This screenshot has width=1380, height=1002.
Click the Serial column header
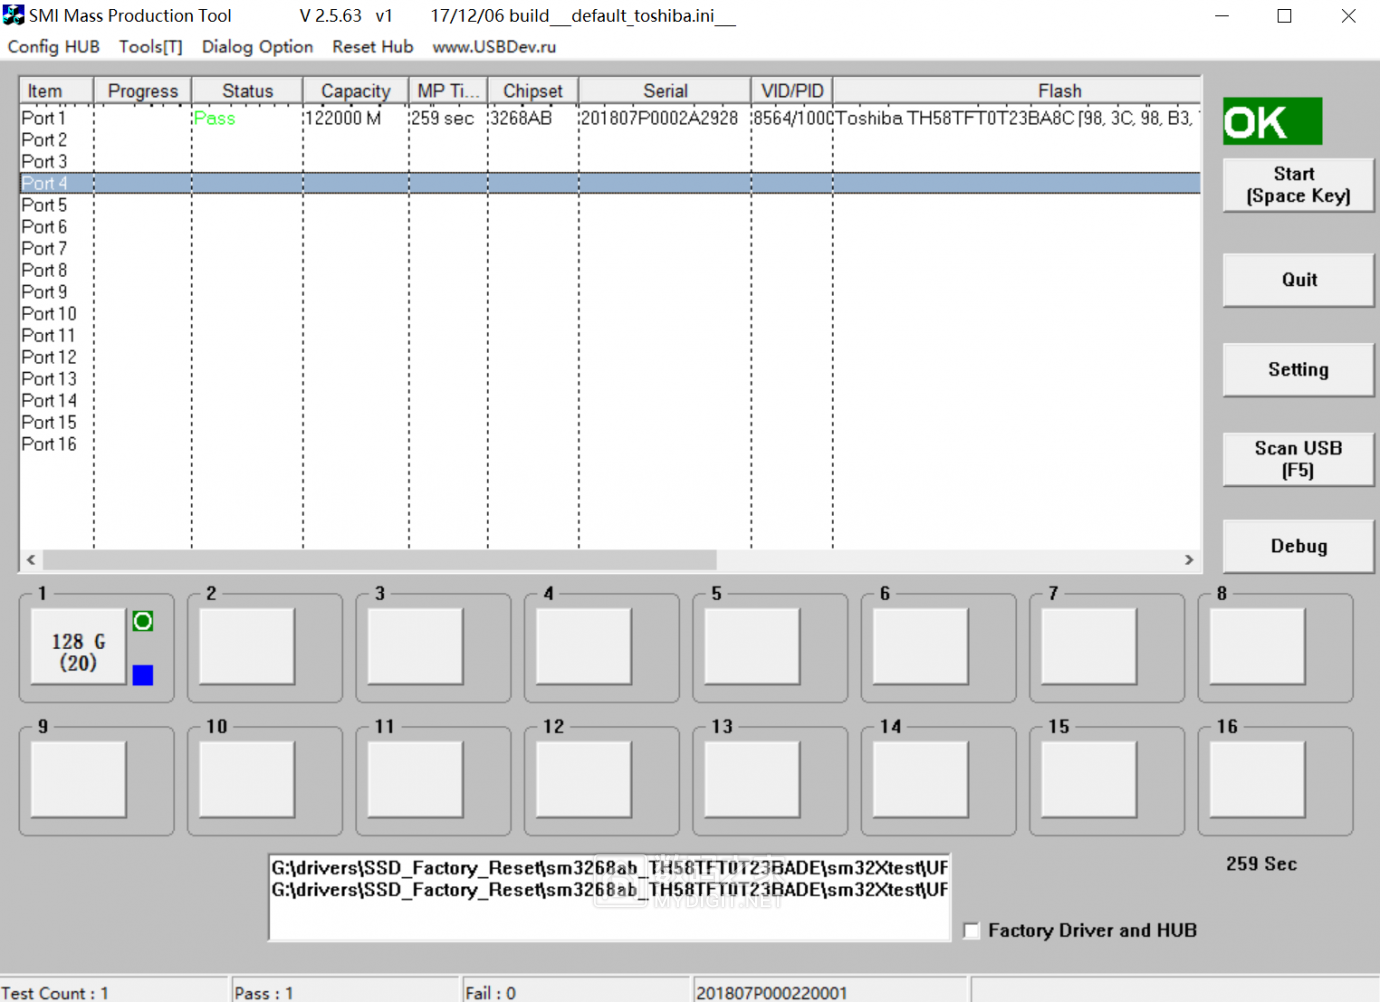coord(665,90)
